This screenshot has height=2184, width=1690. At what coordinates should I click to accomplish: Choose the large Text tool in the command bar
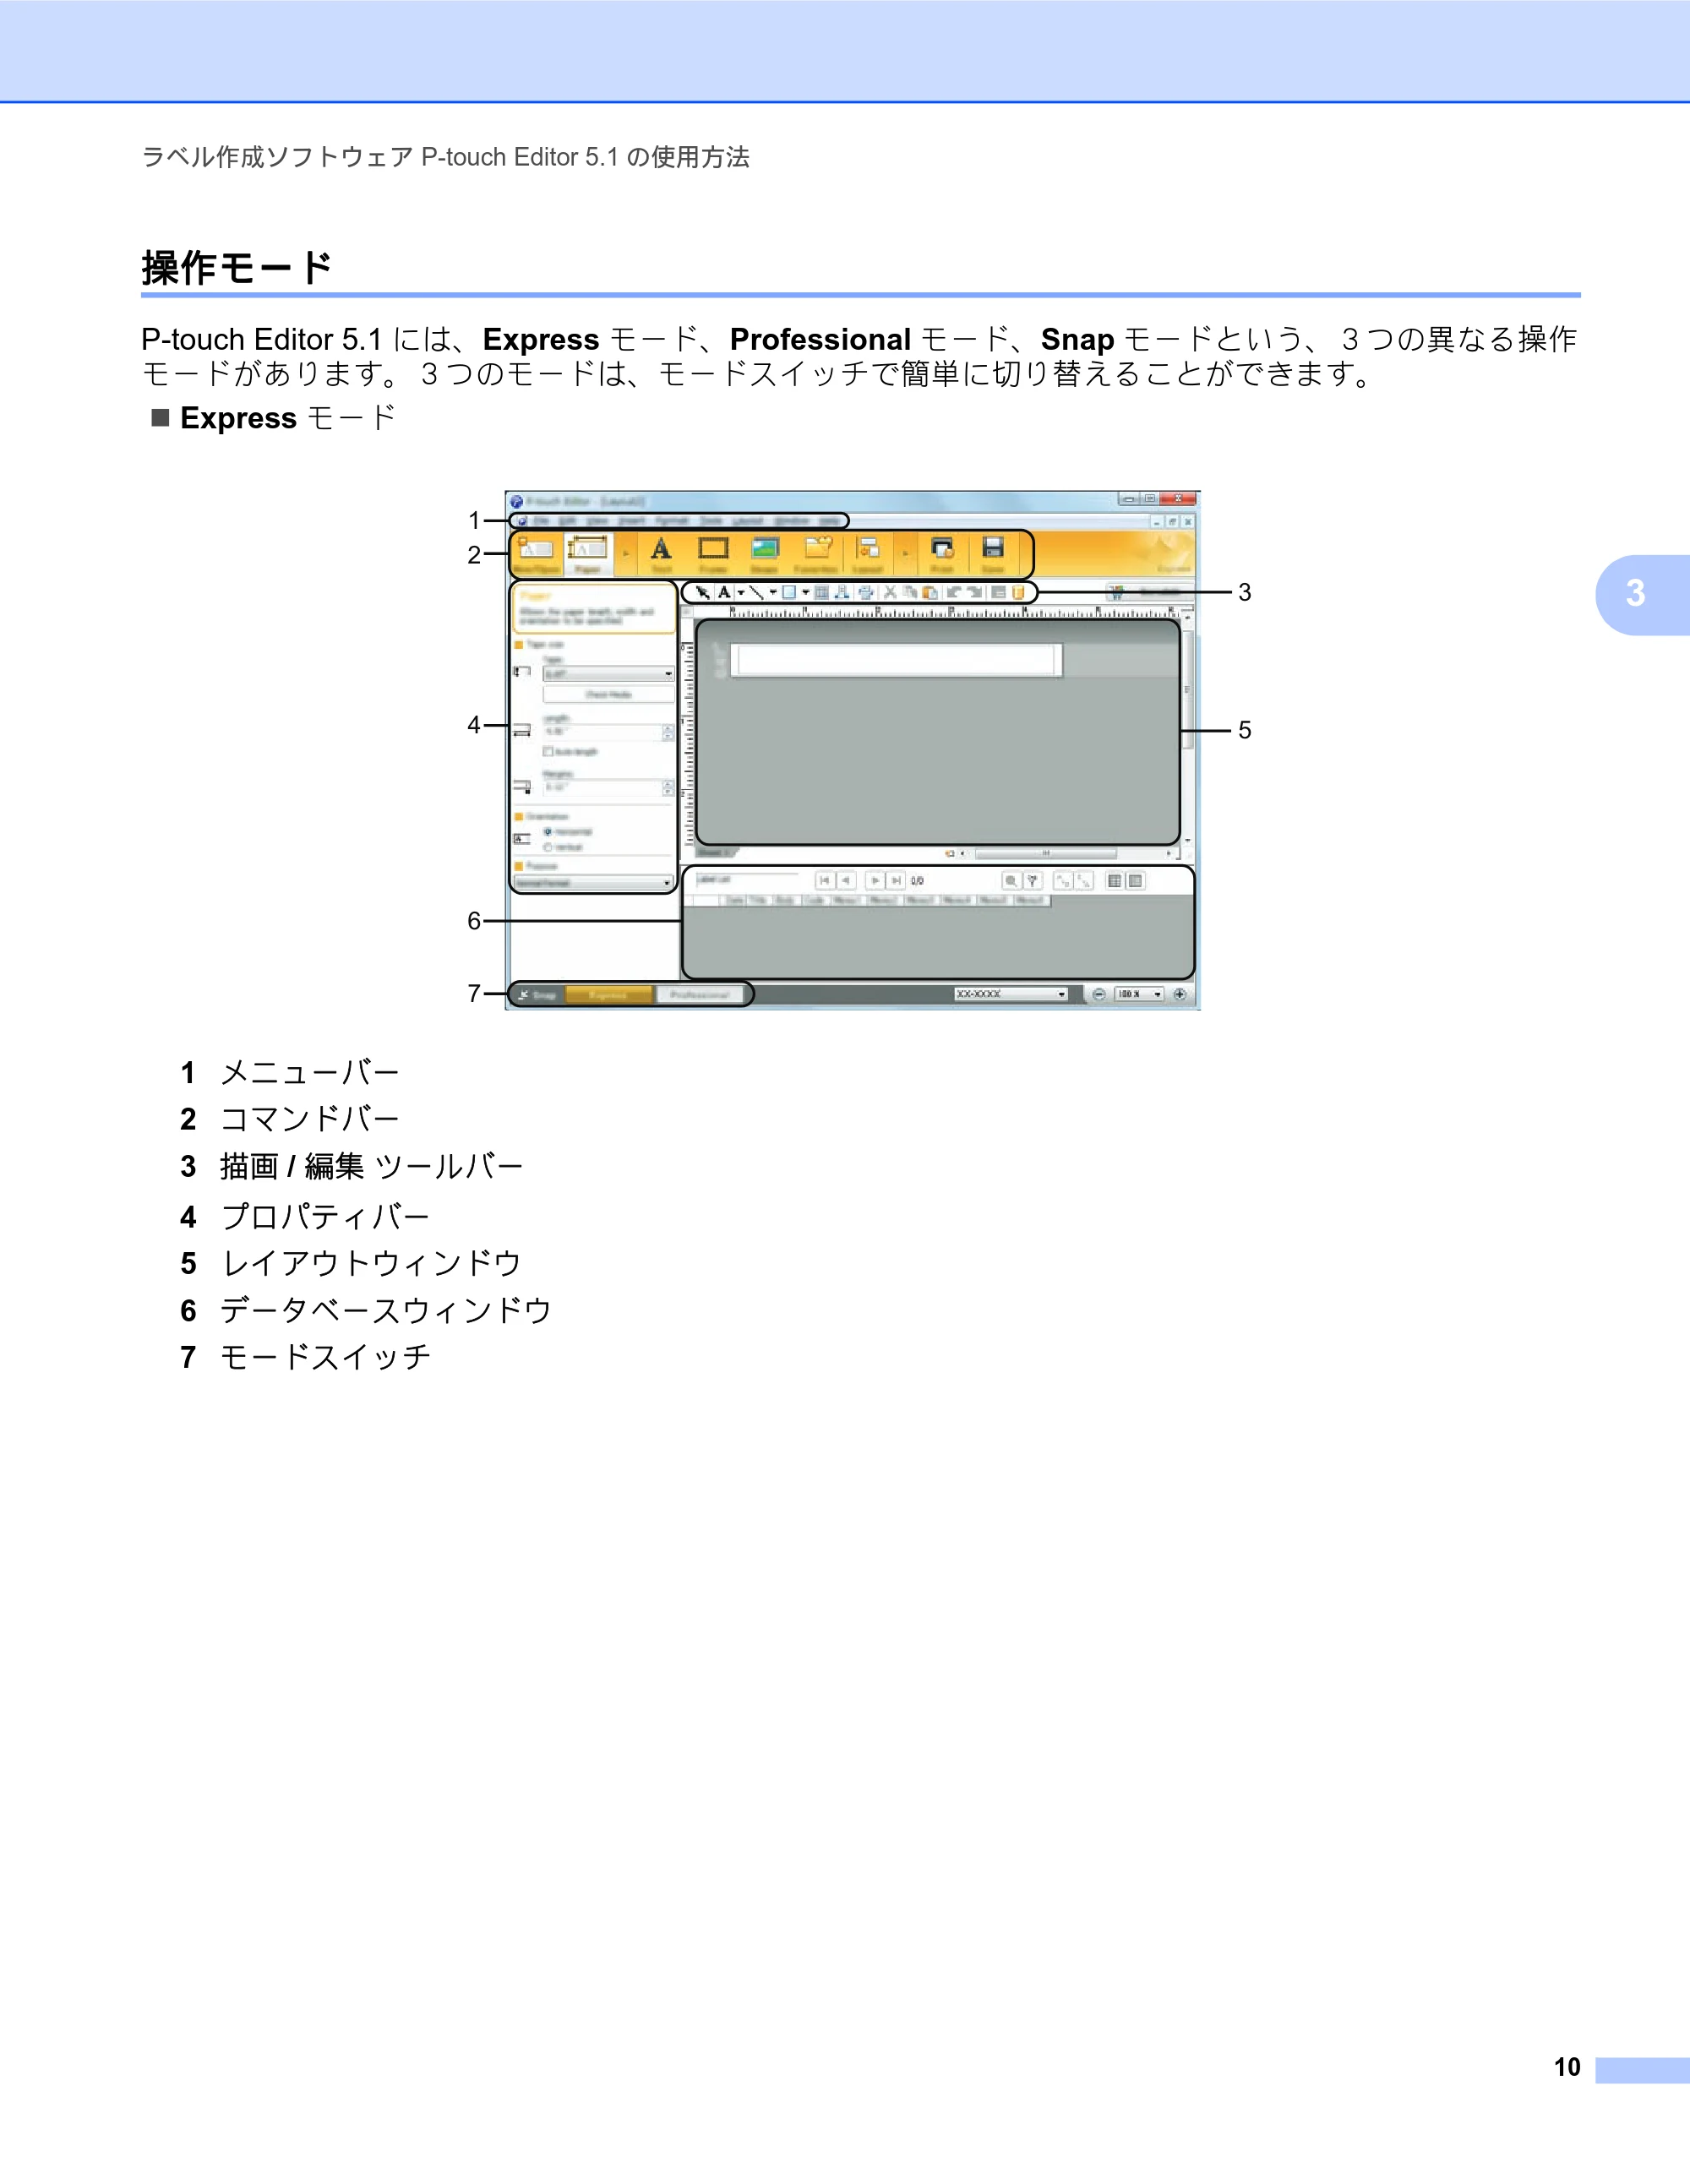[661, 554]
